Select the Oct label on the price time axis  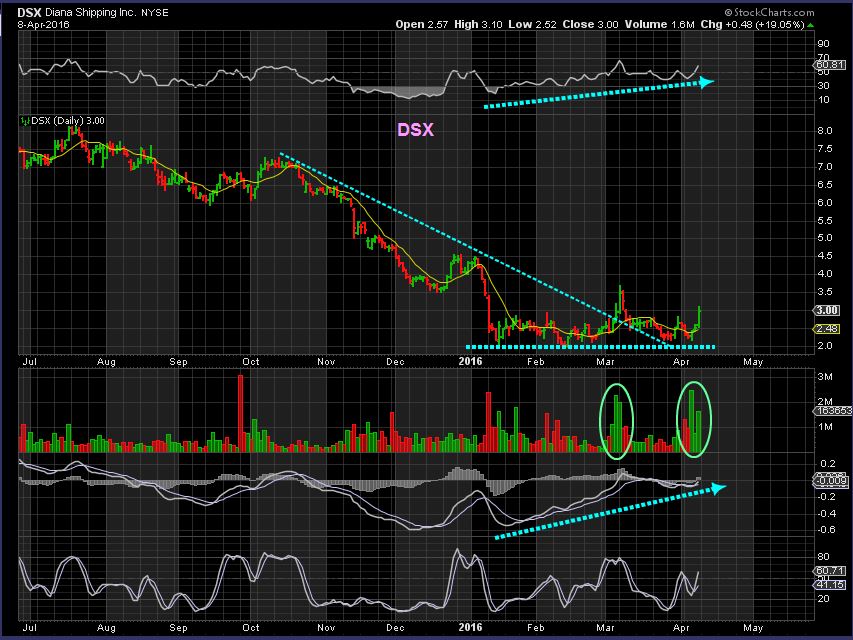pyautogui.click(x=251, y=364)
